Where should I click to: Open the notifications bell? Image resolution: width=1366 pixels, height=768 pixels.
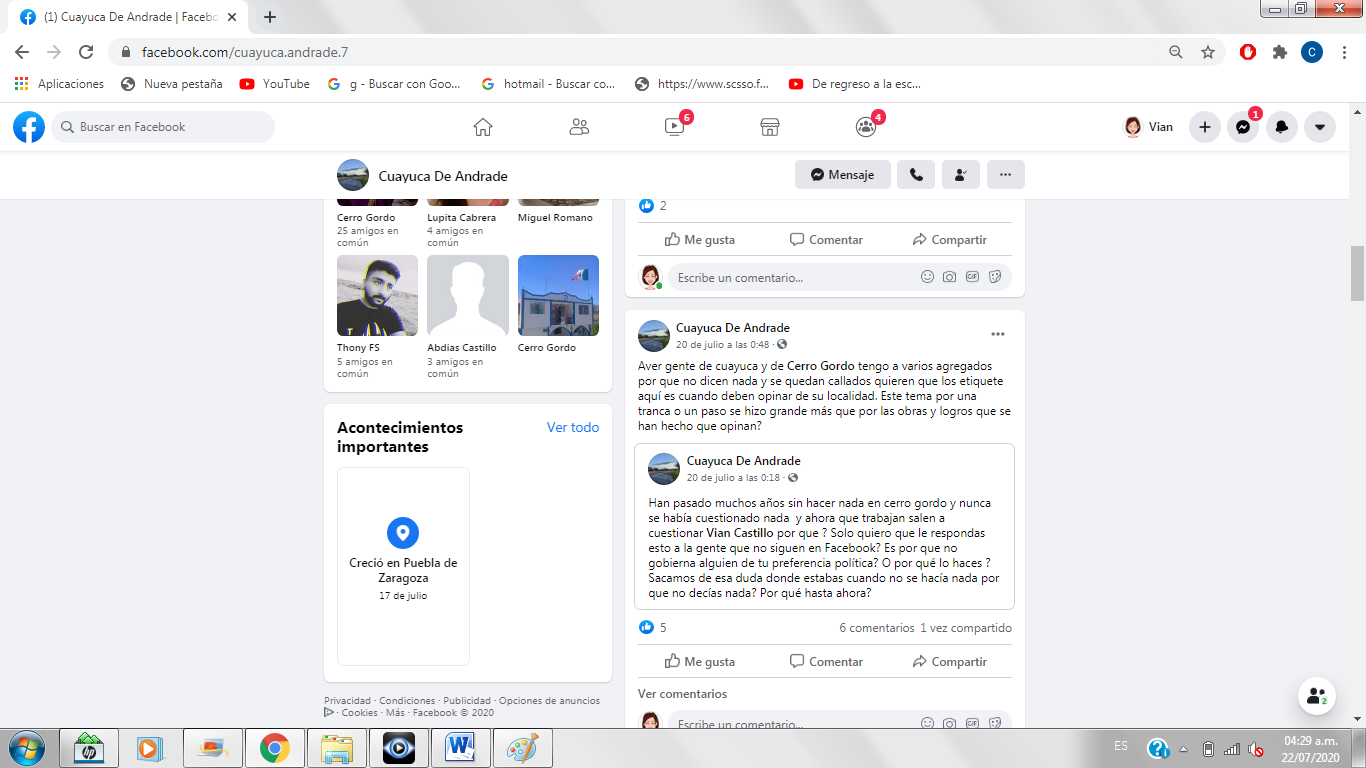pos(1281,127)
